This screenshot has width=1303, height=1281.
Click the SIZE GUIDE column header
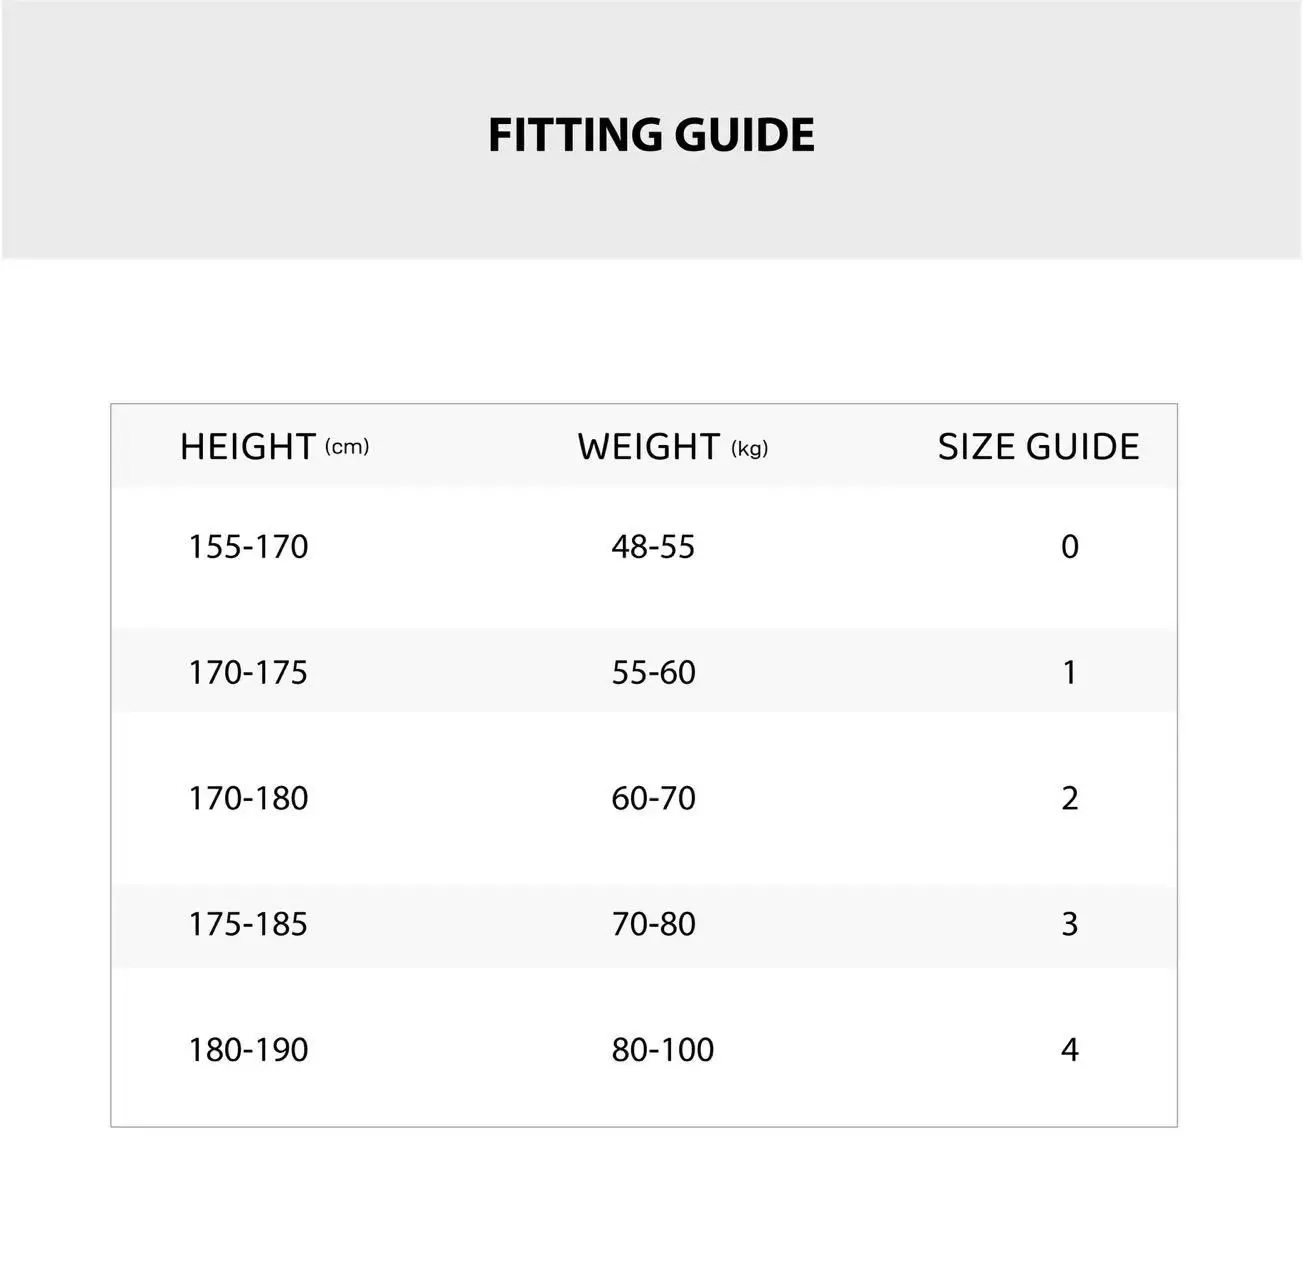coord(1038,446)
